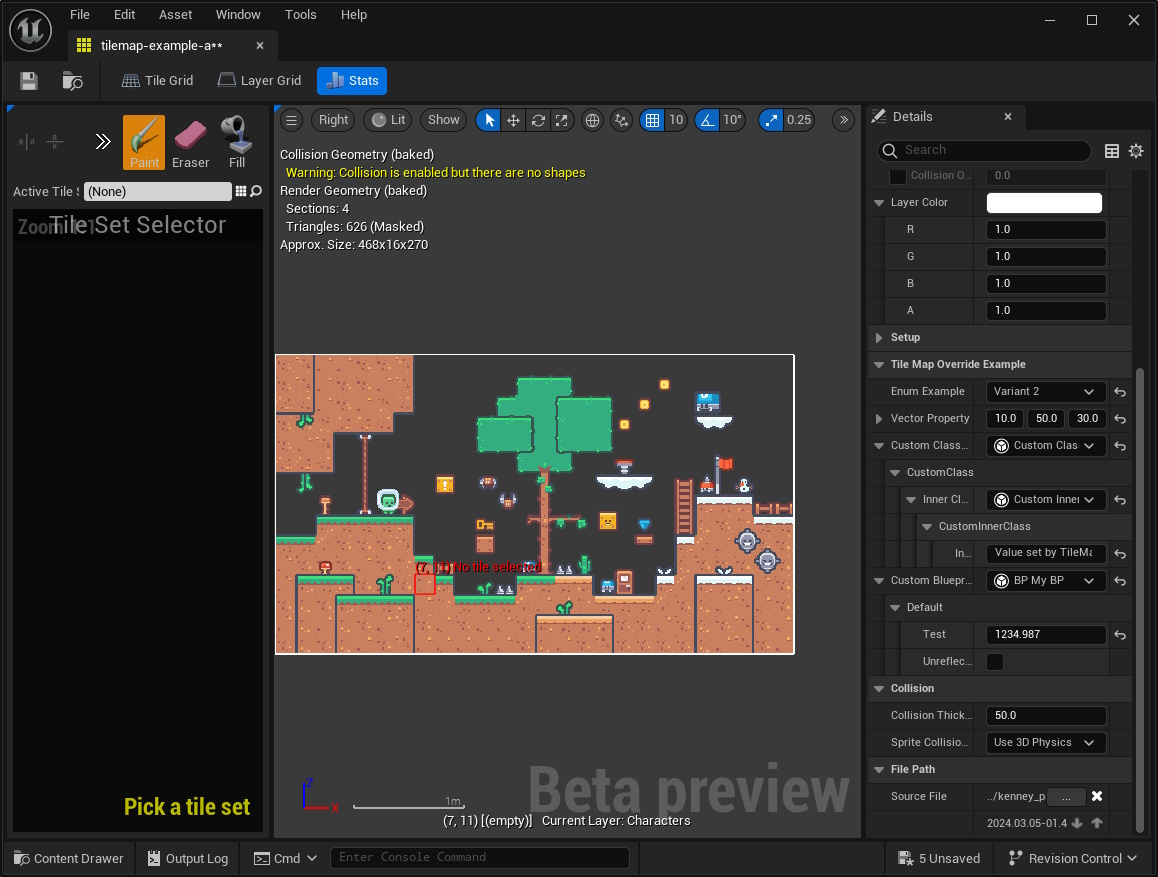The width and height of the screenshot is (1158, 877).
Task: Open the Active Tile Set grid picker icon
Action: (x=241, y=191)
